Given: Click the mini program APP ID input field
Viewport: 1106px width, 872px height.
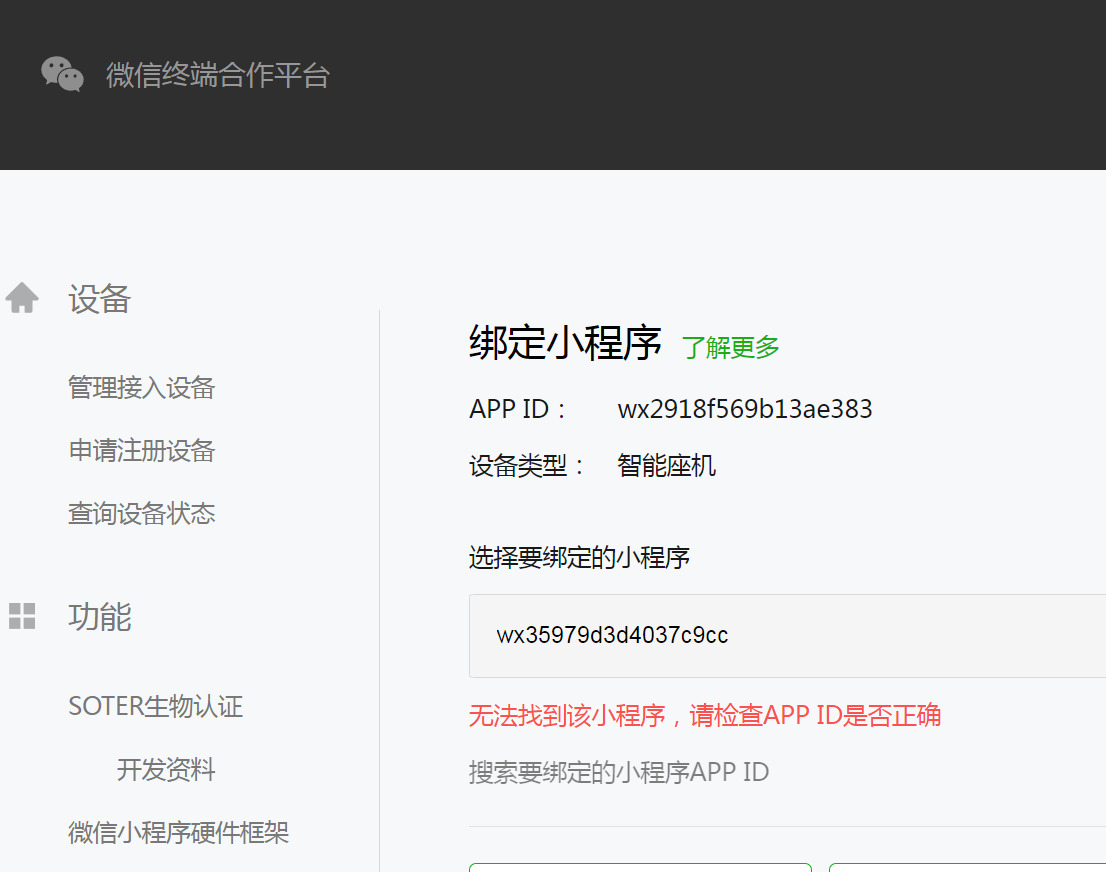Looking at the screenshot, I should [x=787, y=636].
